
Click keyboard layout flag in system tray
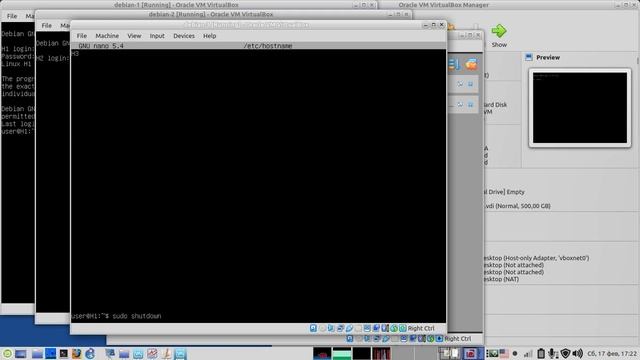[x=504, y=353]
